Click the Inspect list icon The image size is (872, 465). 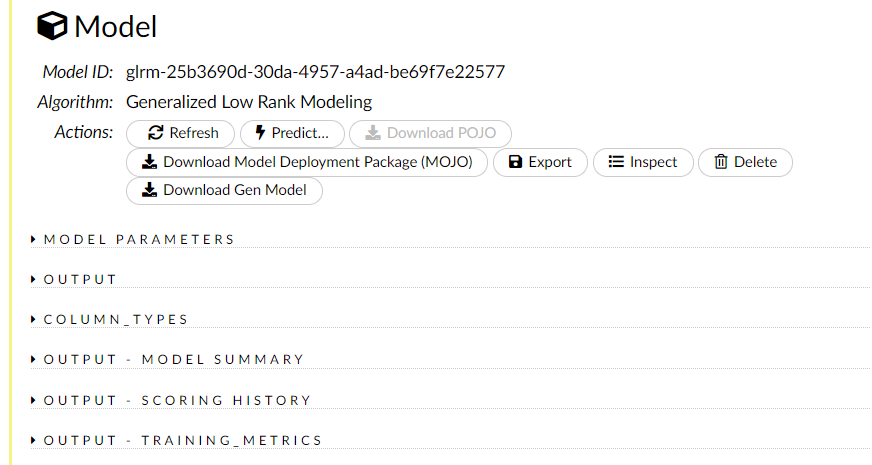pos(617,162)
